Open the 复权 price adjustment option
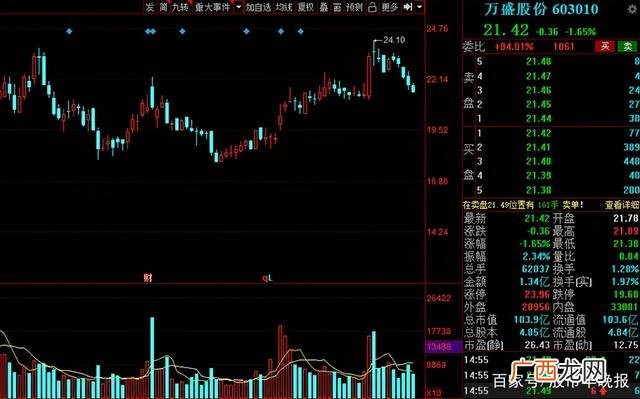Viewport: 640px width, 399px height. point(306,7)
